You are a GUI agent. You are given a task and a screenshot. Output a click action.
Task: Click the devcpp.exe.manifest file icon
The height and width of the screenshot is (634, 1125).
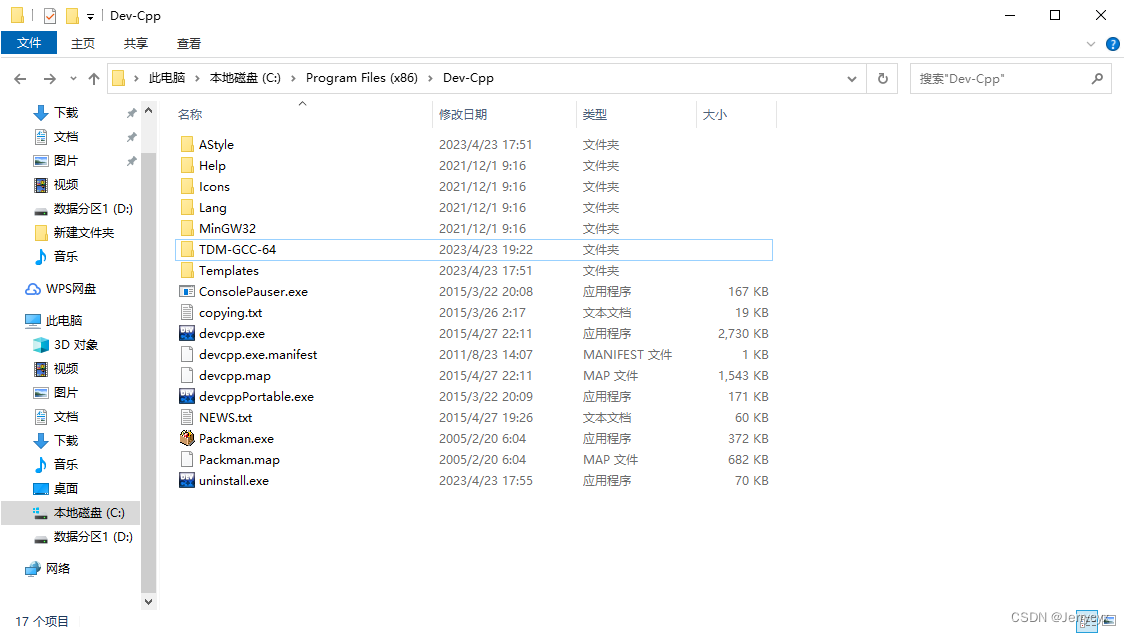pyautogui.click(x=187, y=355)
